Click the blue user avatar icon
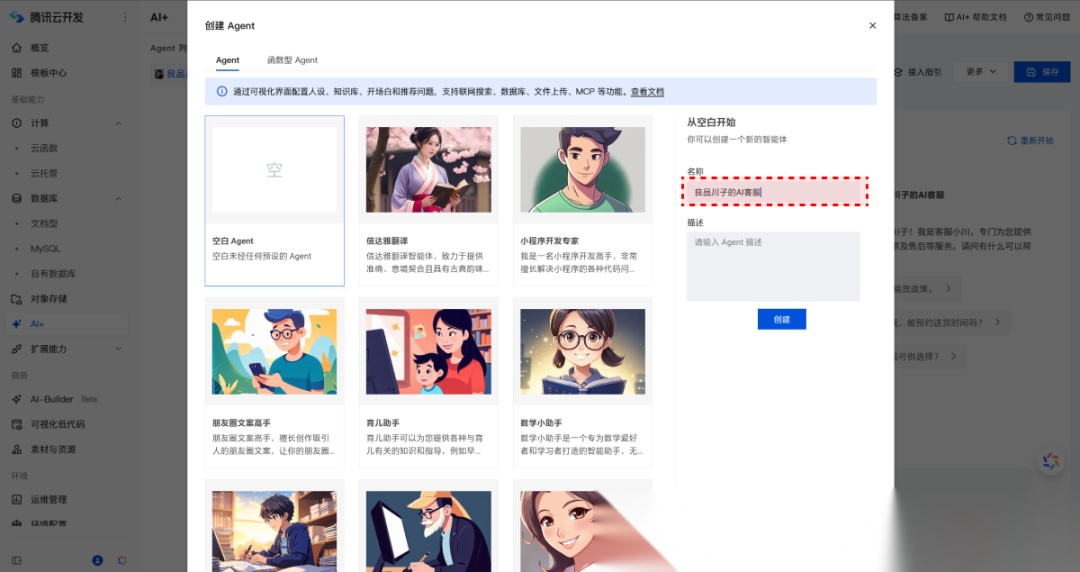The height and width of the screenshot is (572, 1080). (x=98, y=560)
